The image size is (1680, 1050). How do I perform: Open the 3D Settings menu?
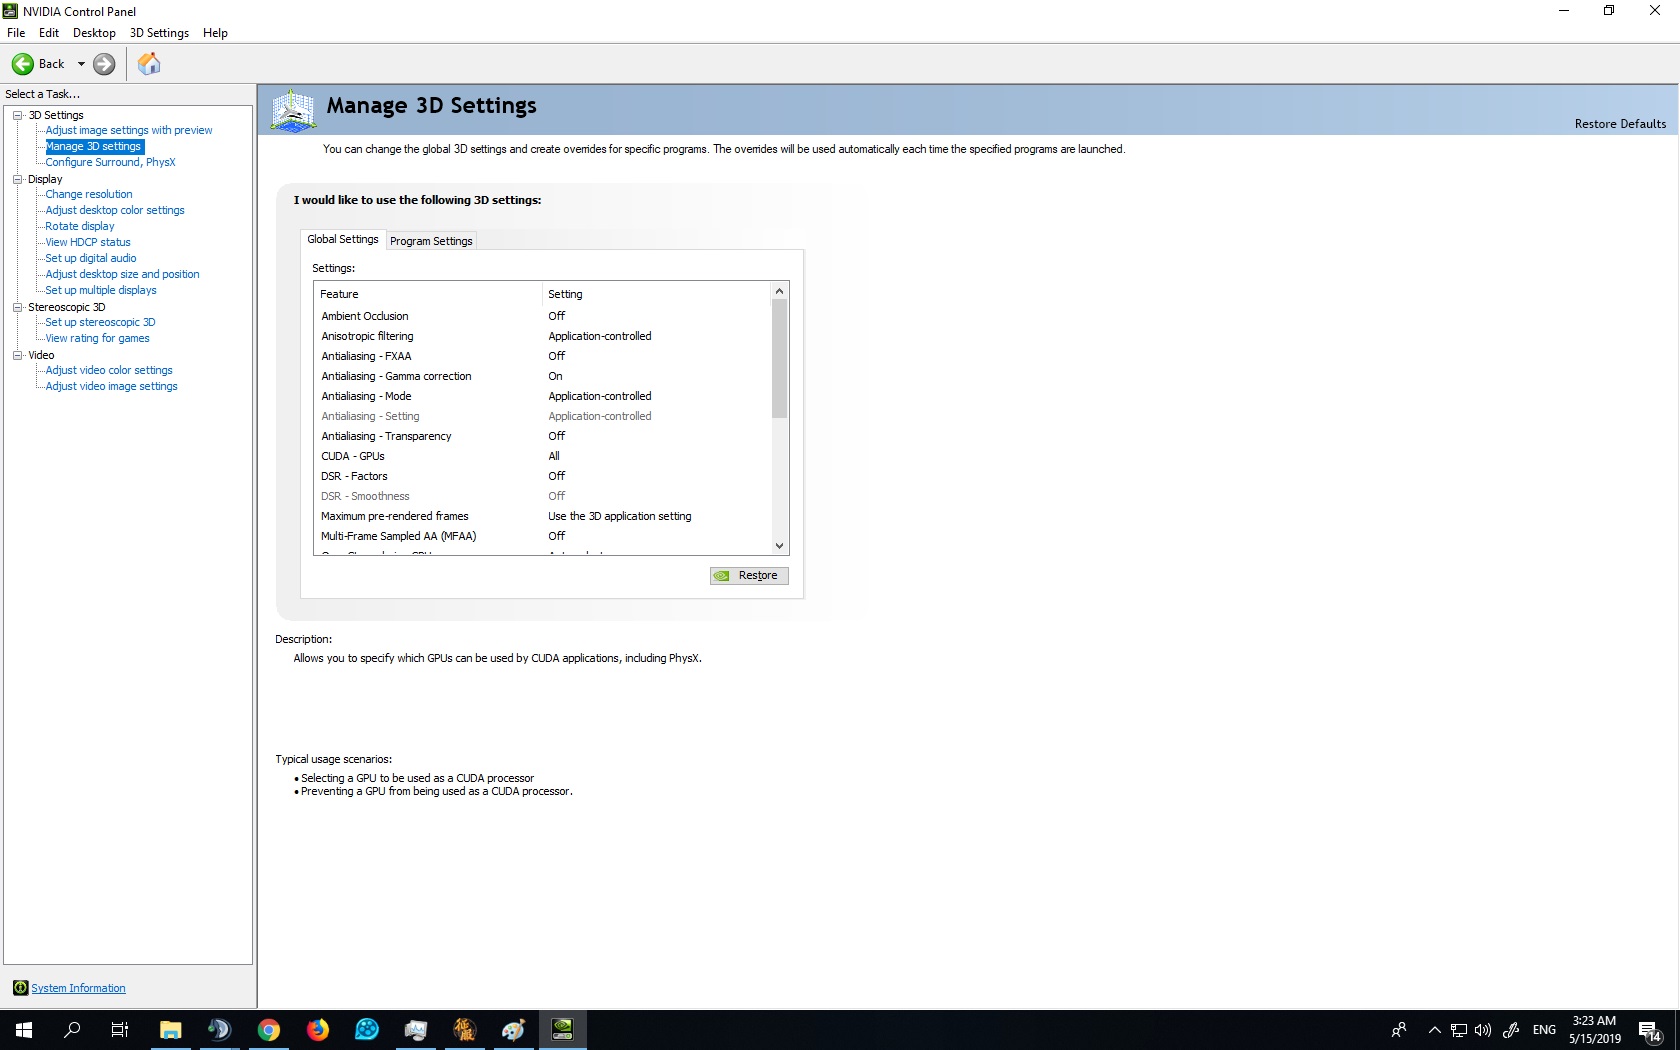click(x=159, y=33)
